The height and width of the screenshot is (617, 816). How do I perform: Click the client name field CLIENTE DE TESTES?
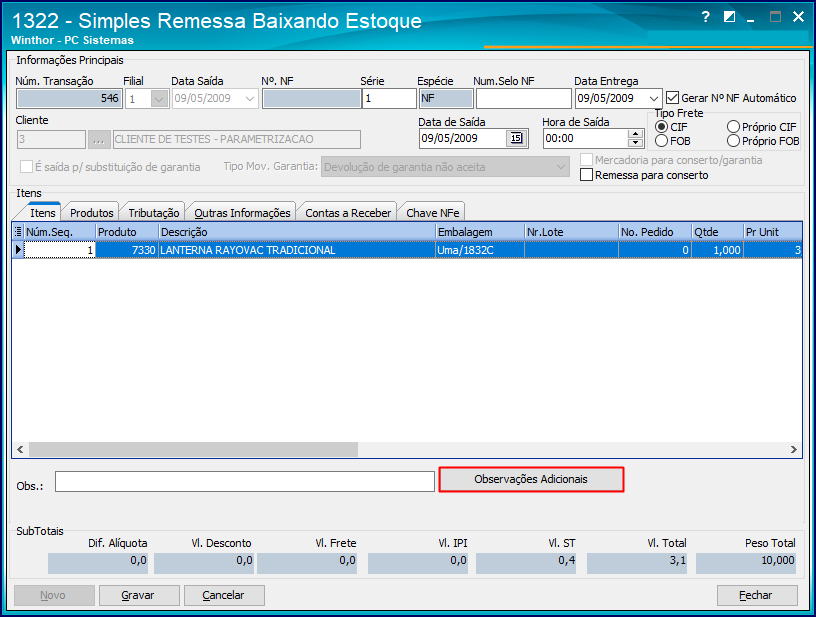click(x=236, y=139)
